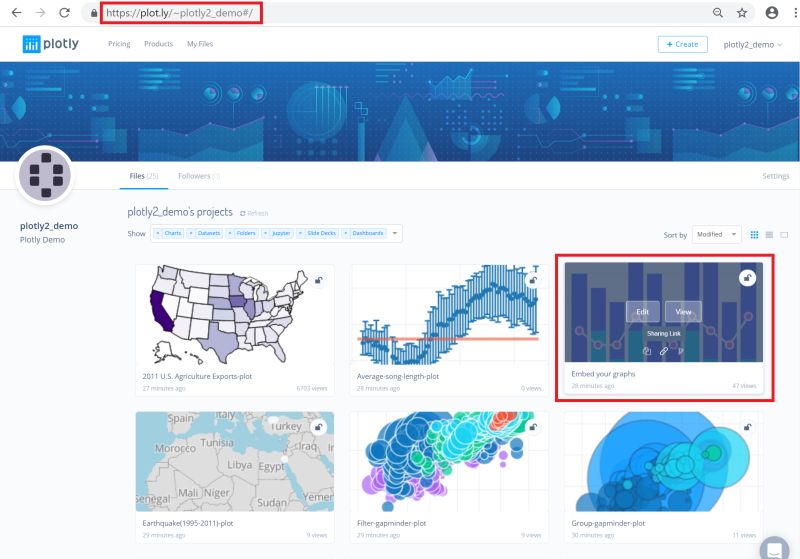Screen dimensions: 800x559
Task: Toggle lock on Embed your graphs card
Action: [747, 278]
